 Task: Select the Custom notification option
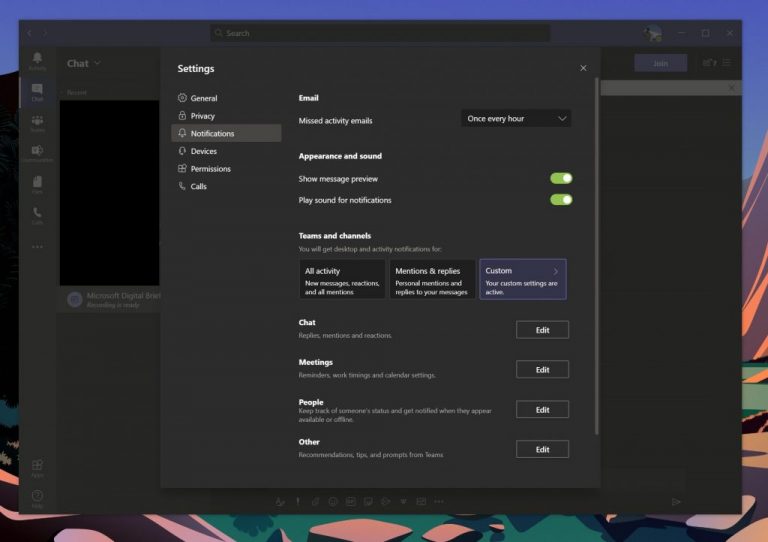point(523,279)
